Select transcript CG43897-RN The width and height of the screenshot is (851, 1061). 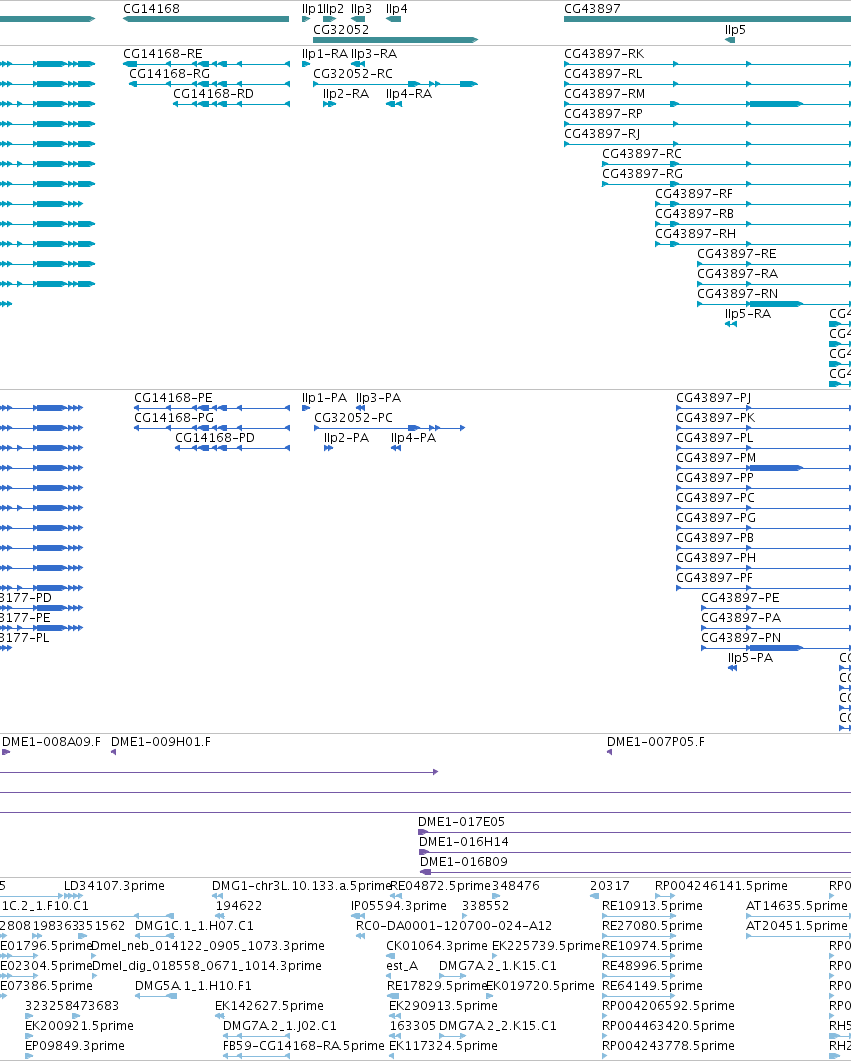pos(737,294)
